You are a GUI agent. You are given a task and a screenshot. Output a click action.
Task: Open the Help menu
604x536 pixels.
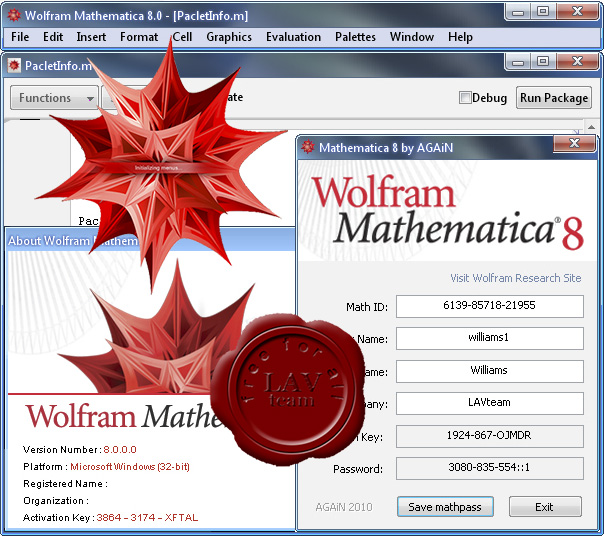[460, 37]
